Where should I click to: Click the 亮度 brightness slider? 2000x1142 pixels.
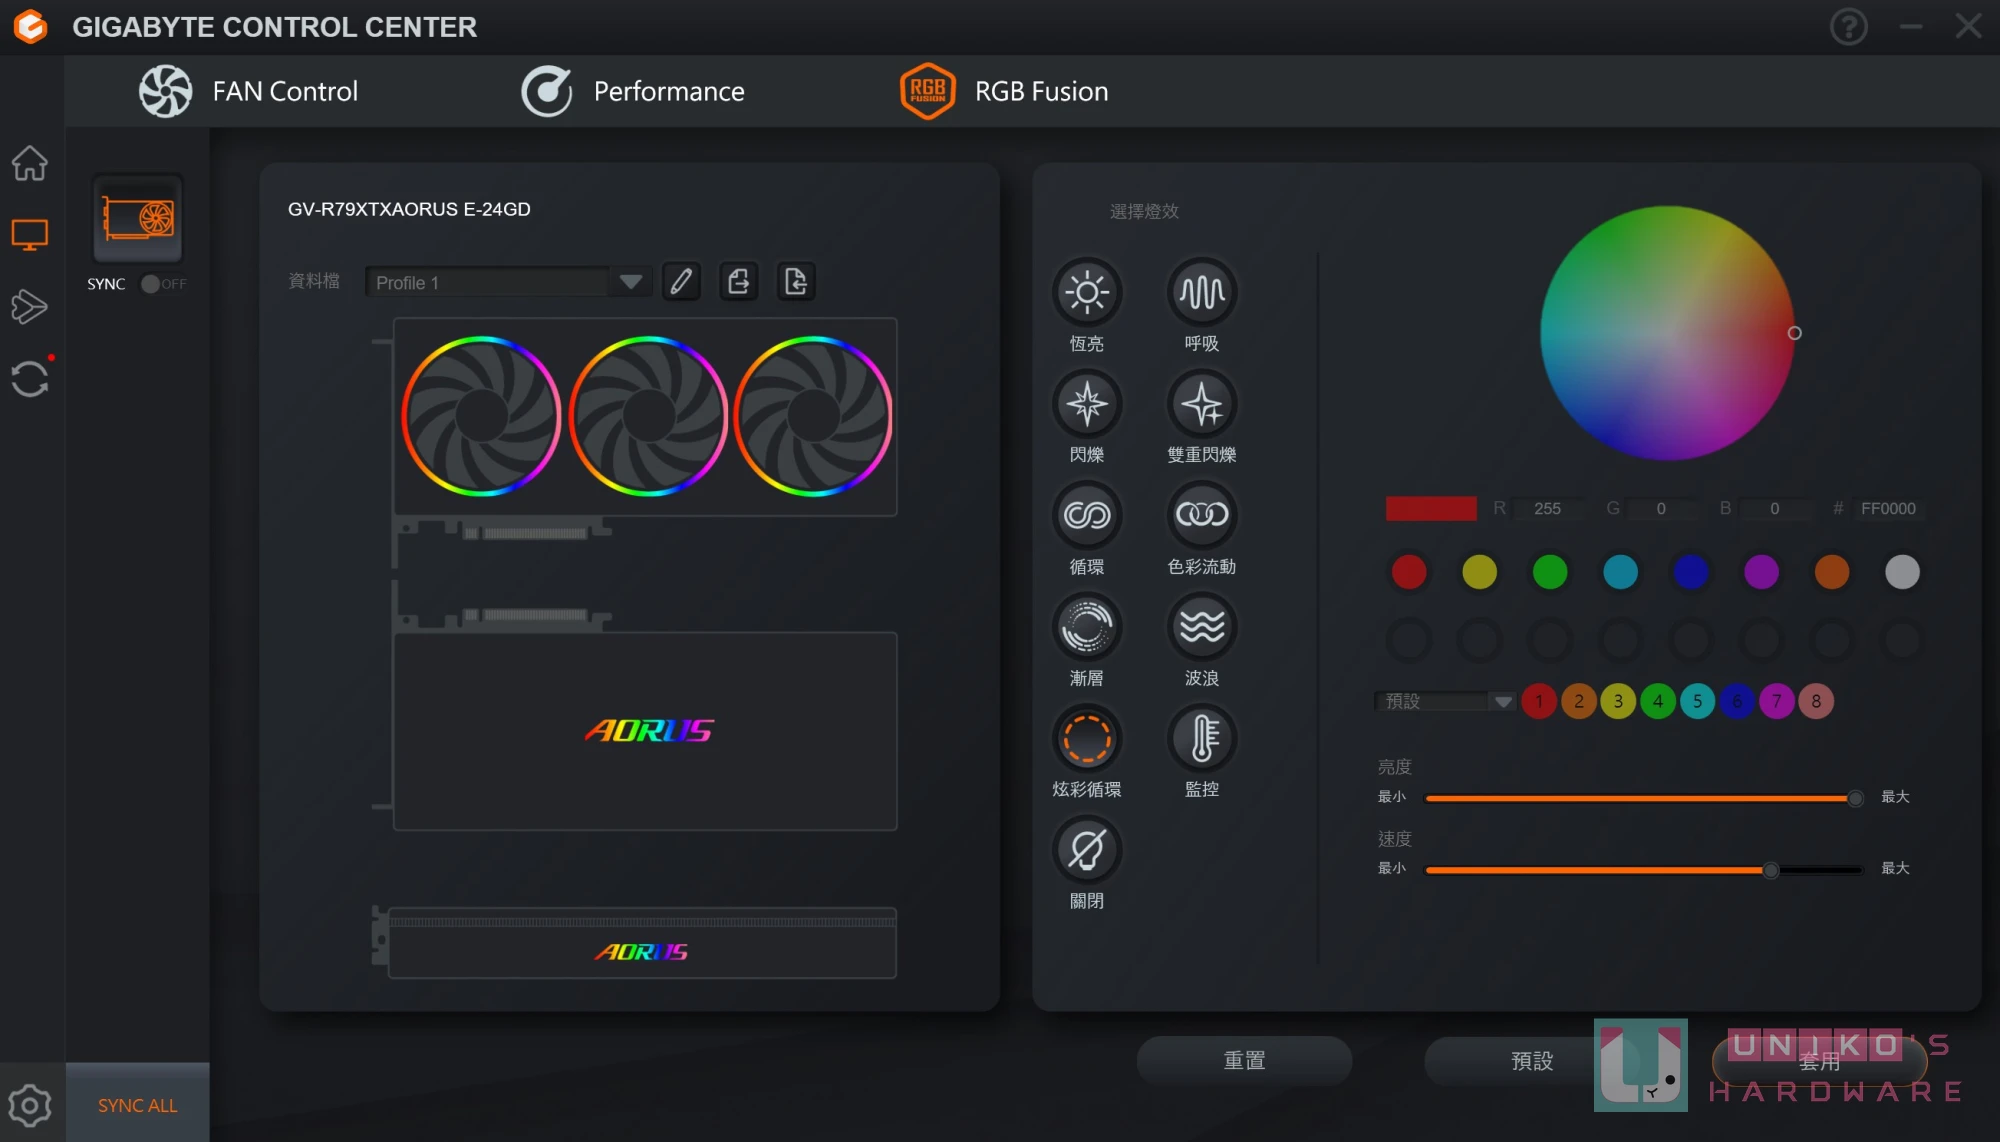(x=1644, y=798)
